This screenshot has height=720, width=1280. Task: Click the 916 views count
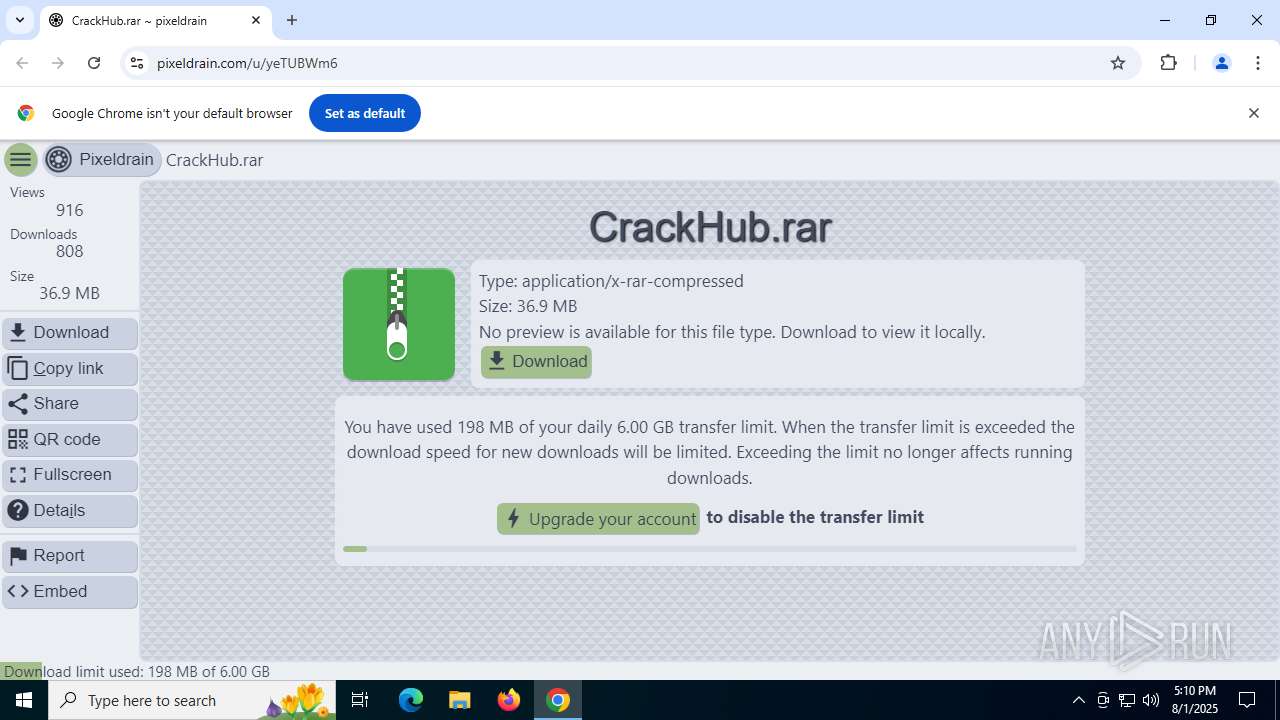coord(69,210)
